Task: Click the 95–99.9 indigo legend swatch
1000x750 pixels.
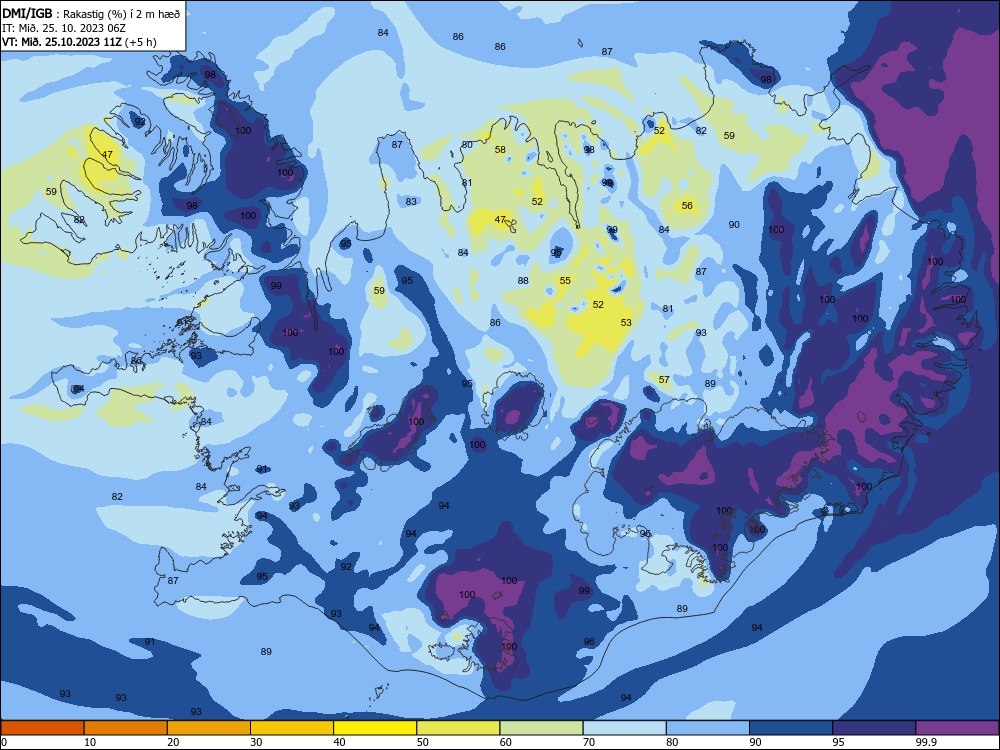Action: tap(874, 728)
